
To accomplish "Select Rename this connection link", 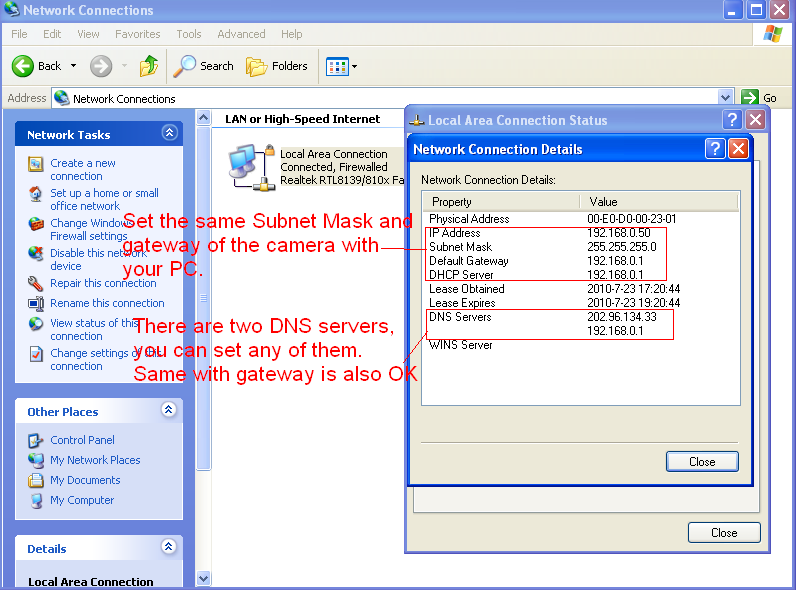I will (107, 303).
